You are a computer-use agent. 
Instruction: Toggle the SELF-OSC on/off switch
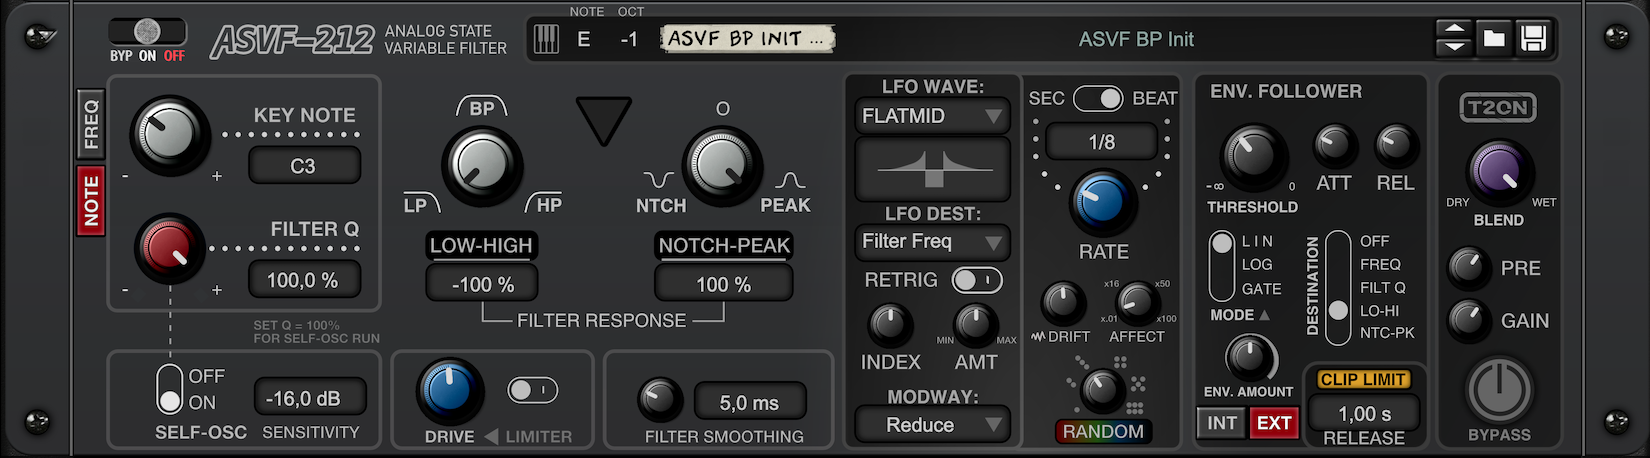point(170,389)
